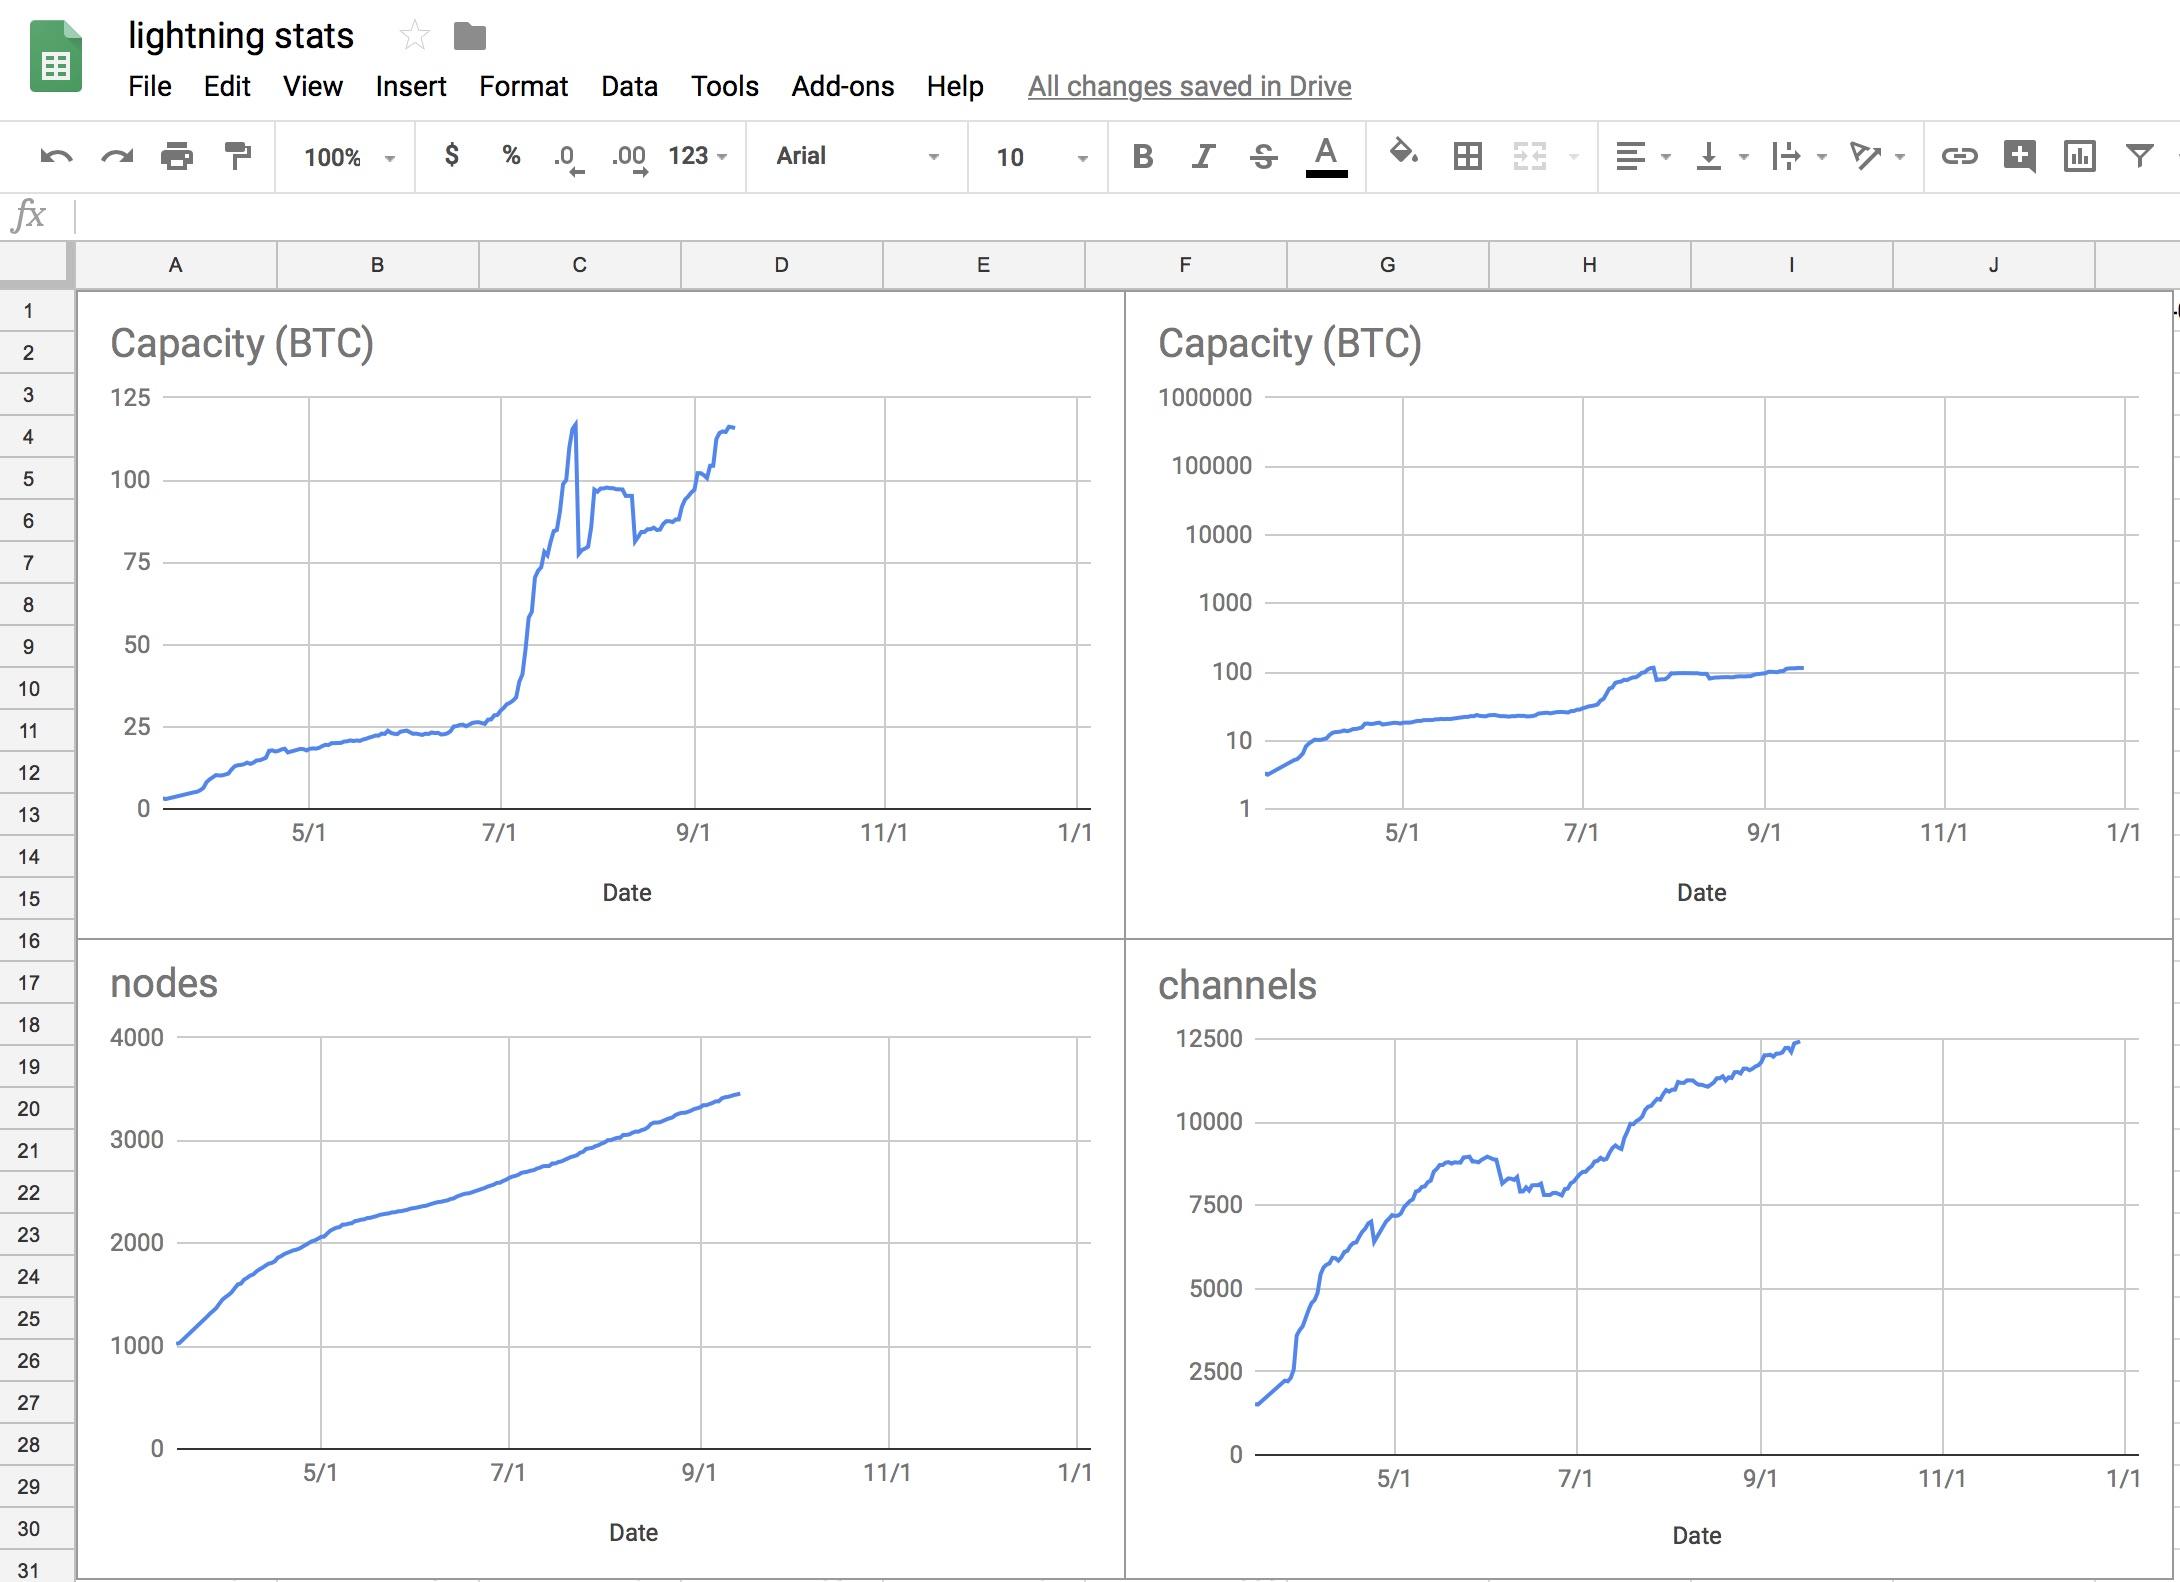Viewport: 2180px width, 1582px height.
Task: Click 'All changes saved in Drive' link
Action: pos(1189,86)
